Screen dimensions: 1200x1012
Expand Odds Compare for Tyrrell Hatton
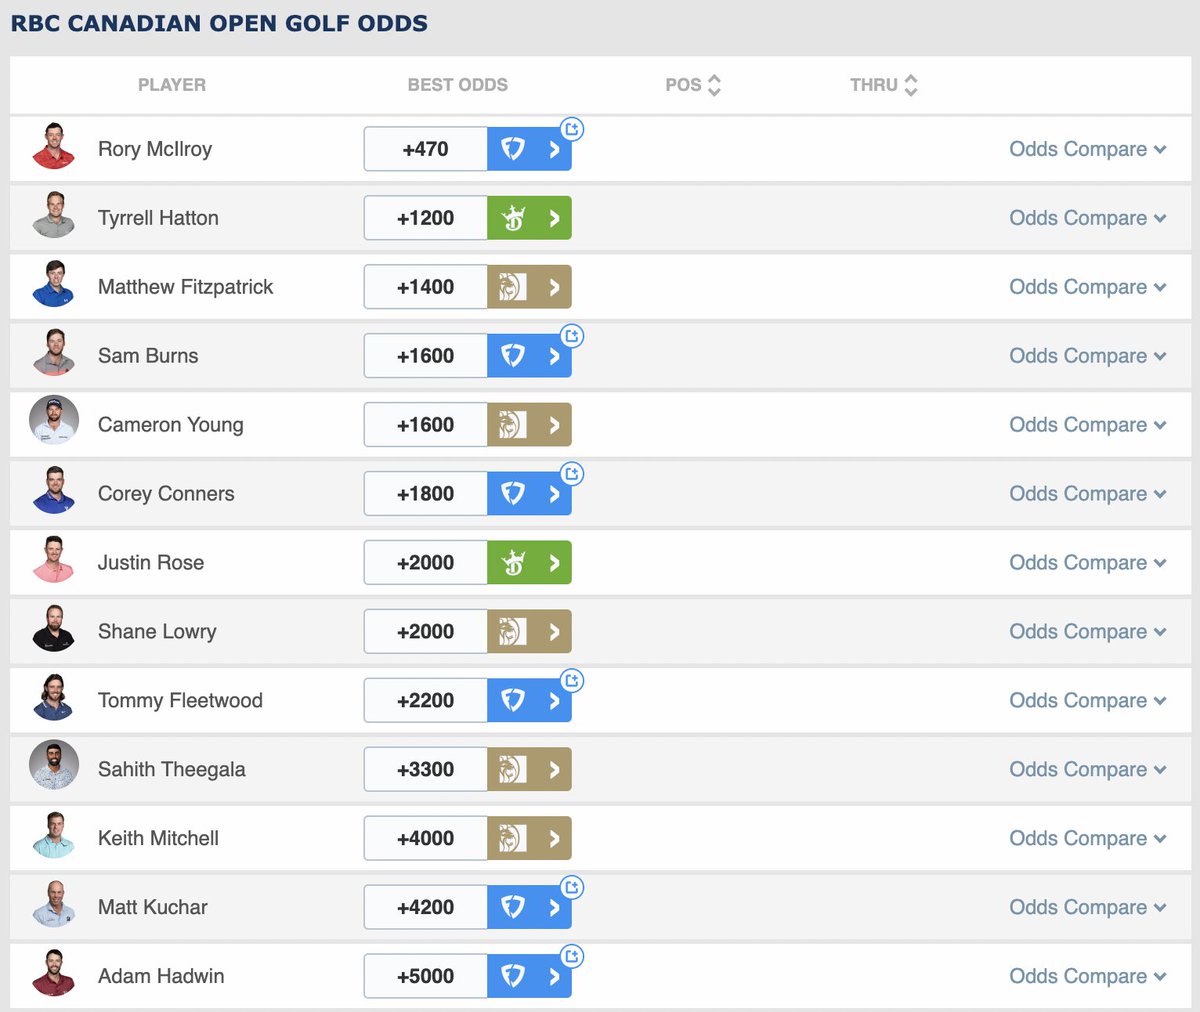click(1088, 218)
